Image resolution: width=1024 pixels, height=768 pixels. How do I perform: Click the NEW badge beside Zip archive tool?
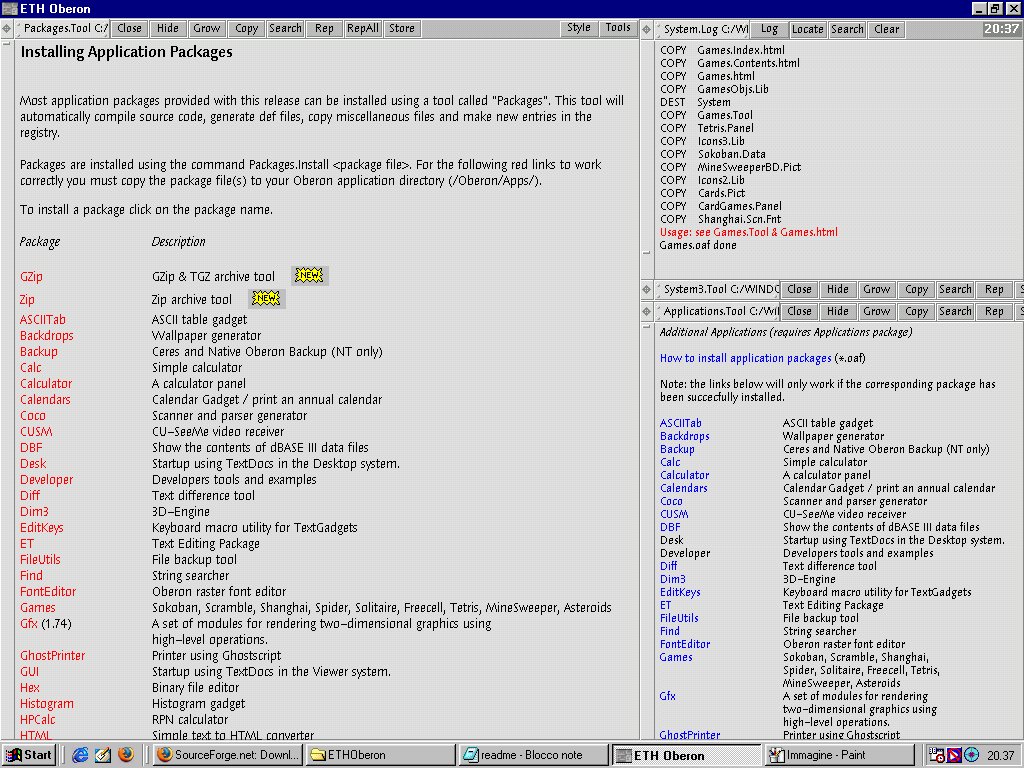267,298
